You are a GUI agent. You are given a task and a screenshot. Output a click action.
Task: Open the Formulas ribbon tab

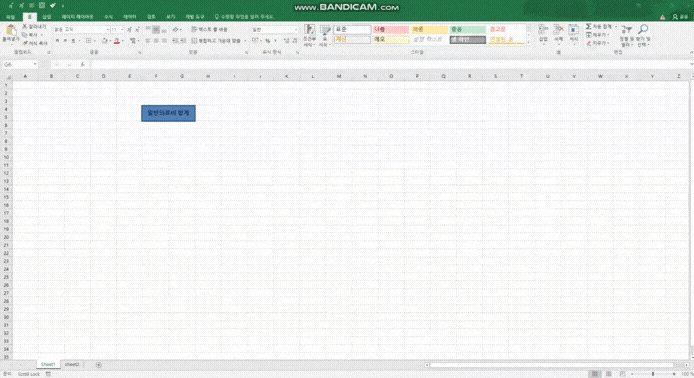point(108,17)
